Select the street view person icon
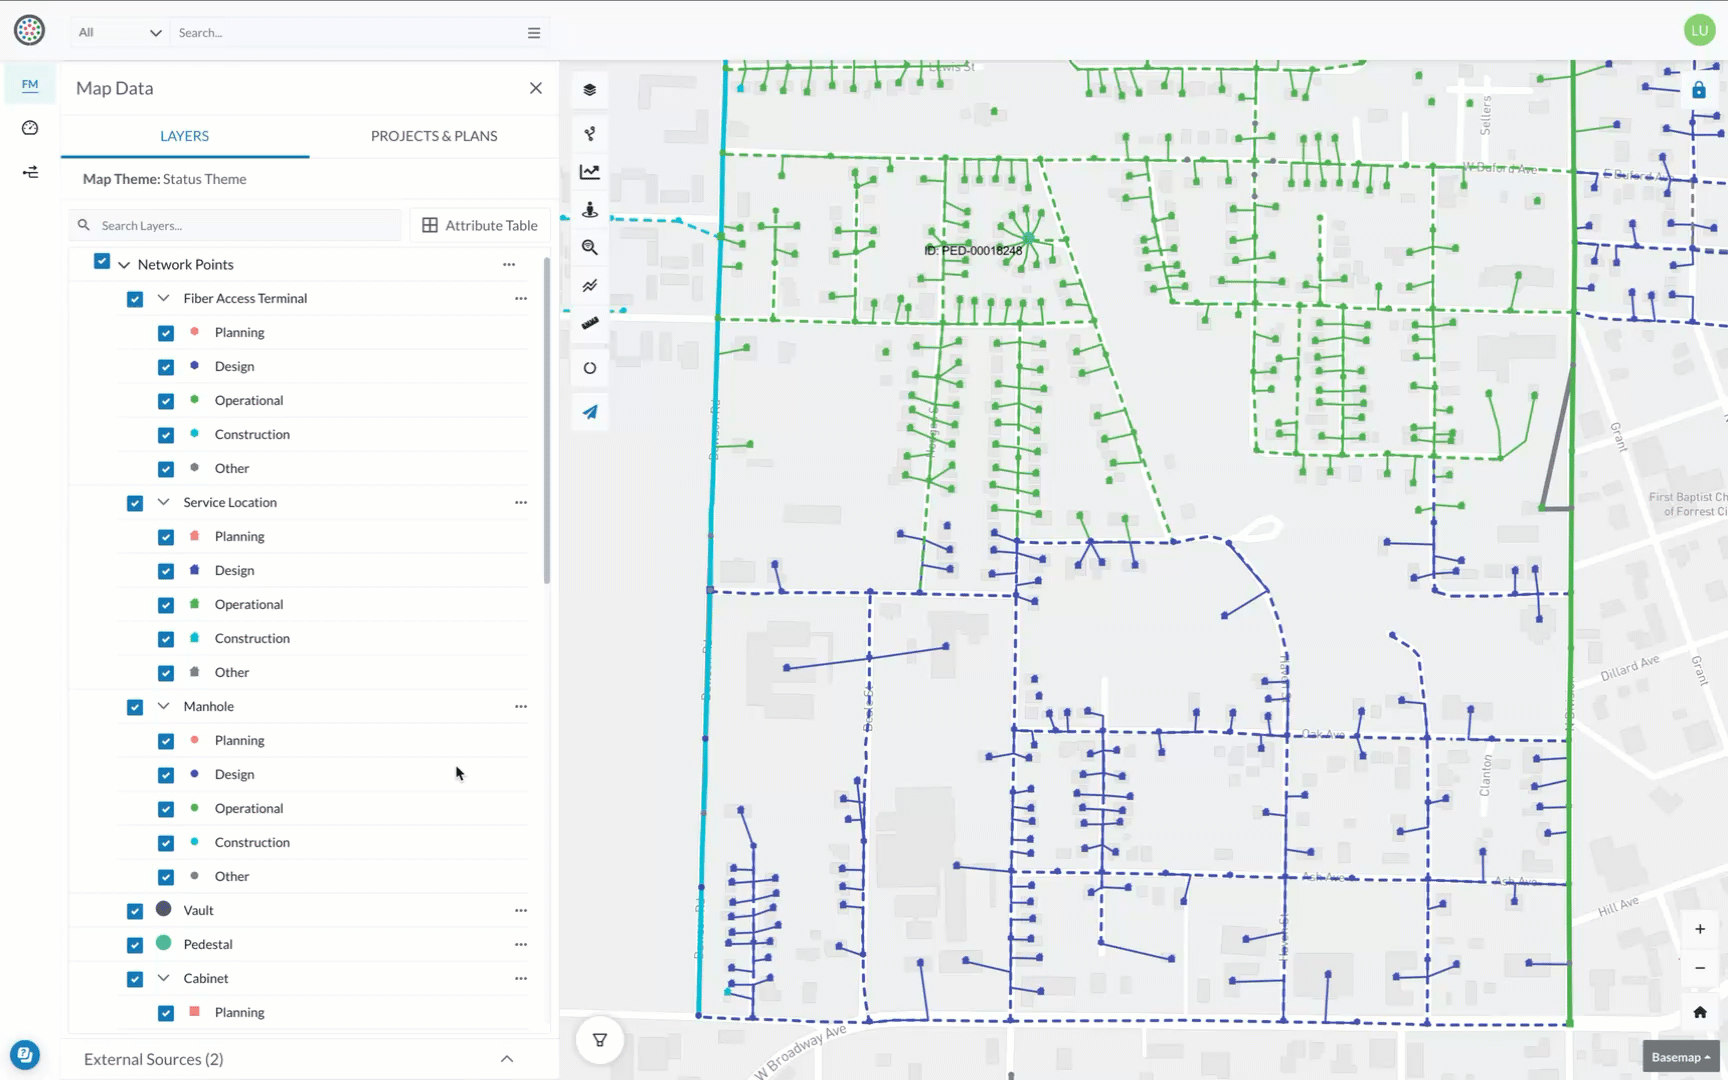Image resolution: width=1728 pixels, height=1080 pixels. coord(590,210)
